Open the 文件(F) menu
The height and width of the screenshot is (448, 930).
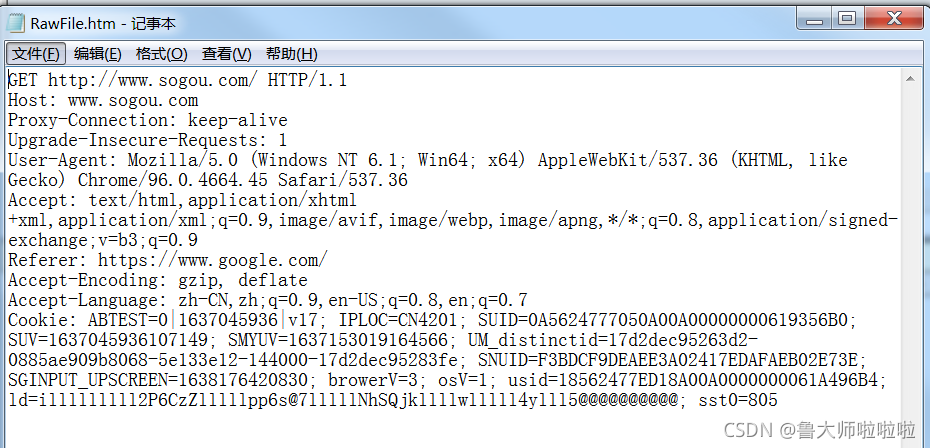37,54
